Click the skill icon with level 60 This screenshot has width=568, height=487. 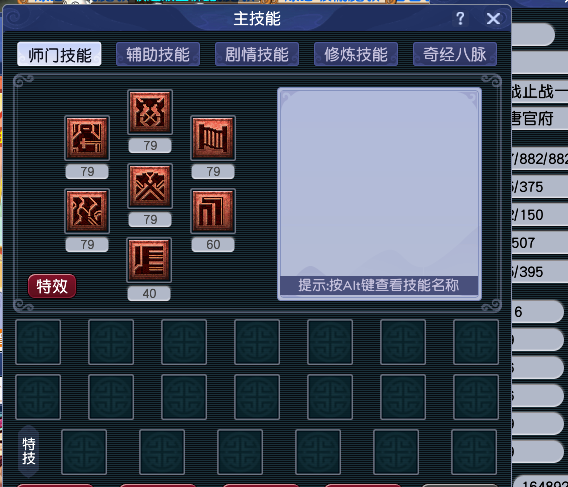[213, 211]
